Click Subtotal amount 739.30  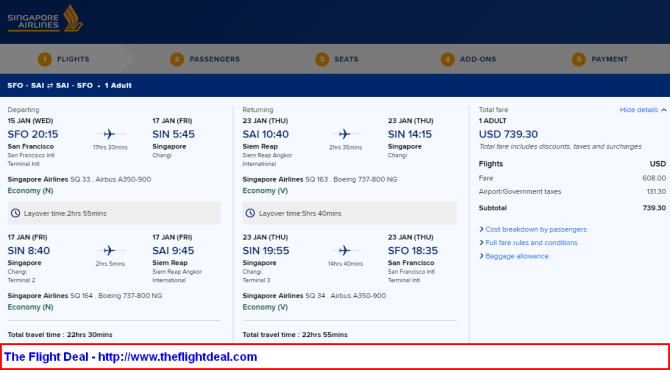[x=654, y=208]
